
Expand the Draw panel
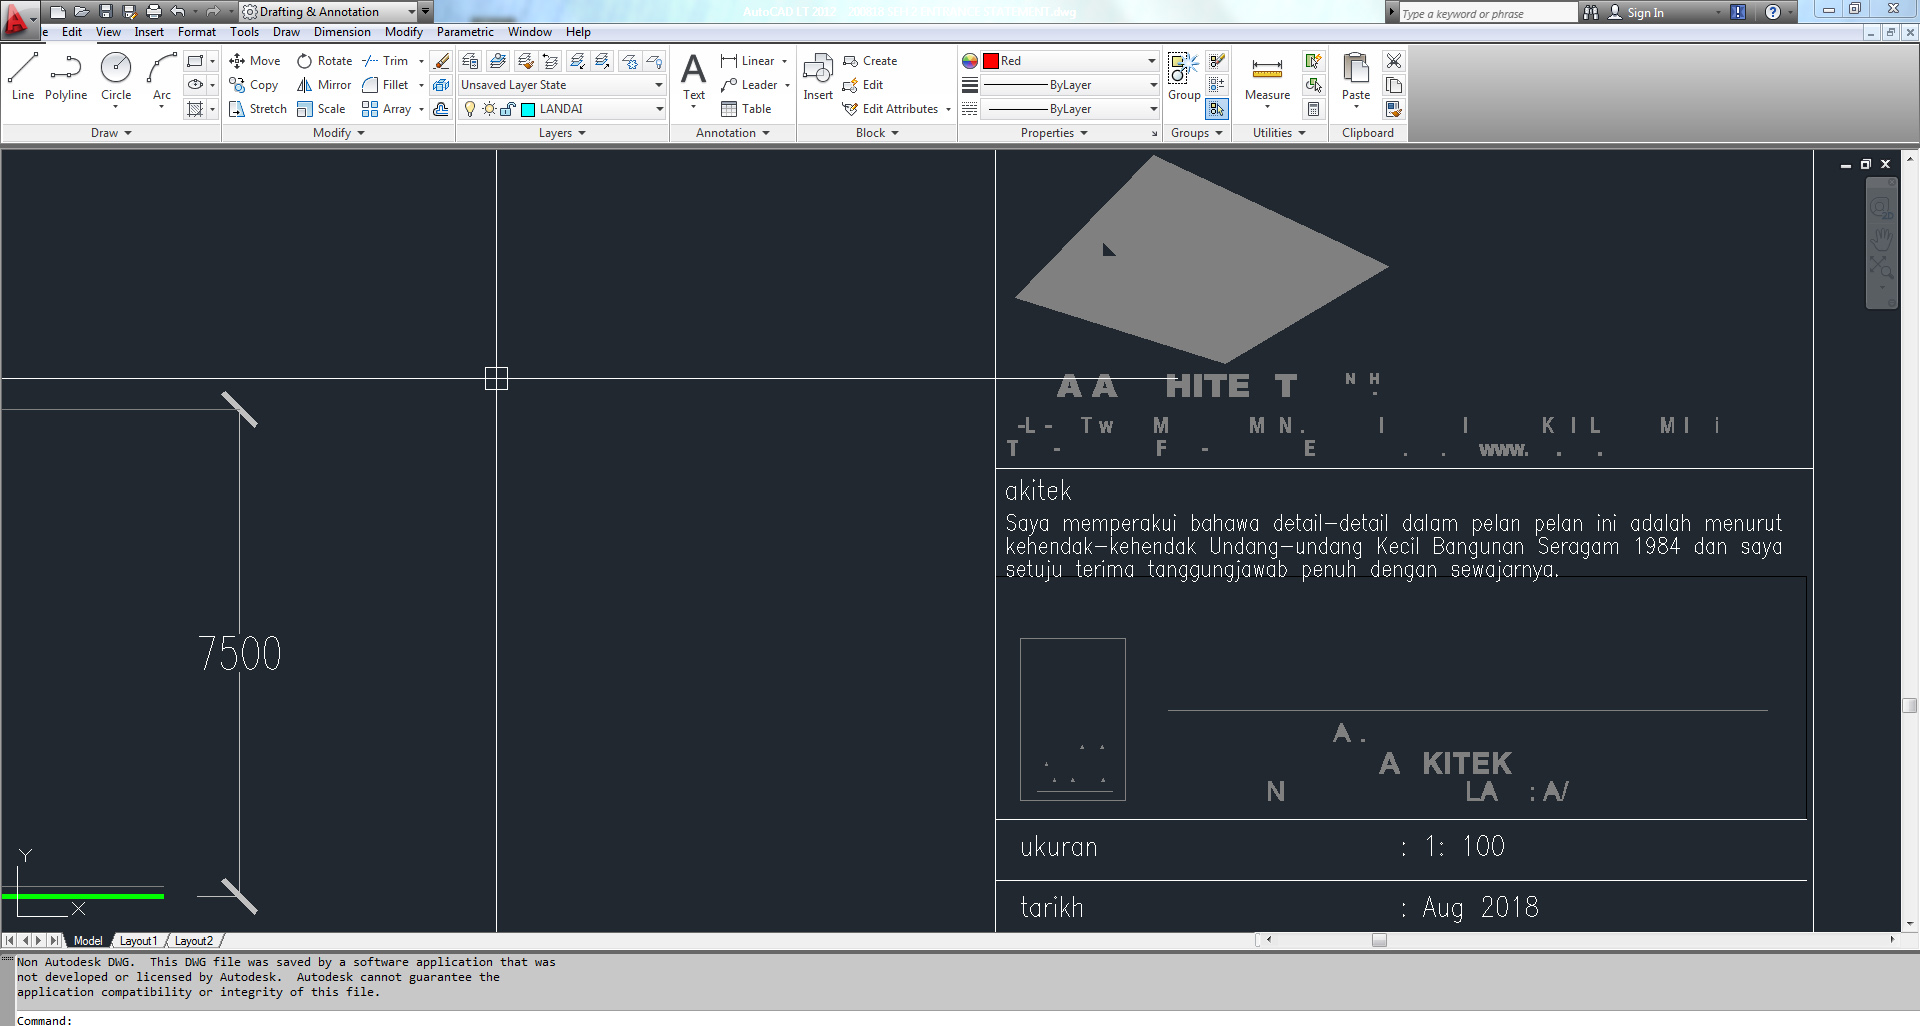111,133
